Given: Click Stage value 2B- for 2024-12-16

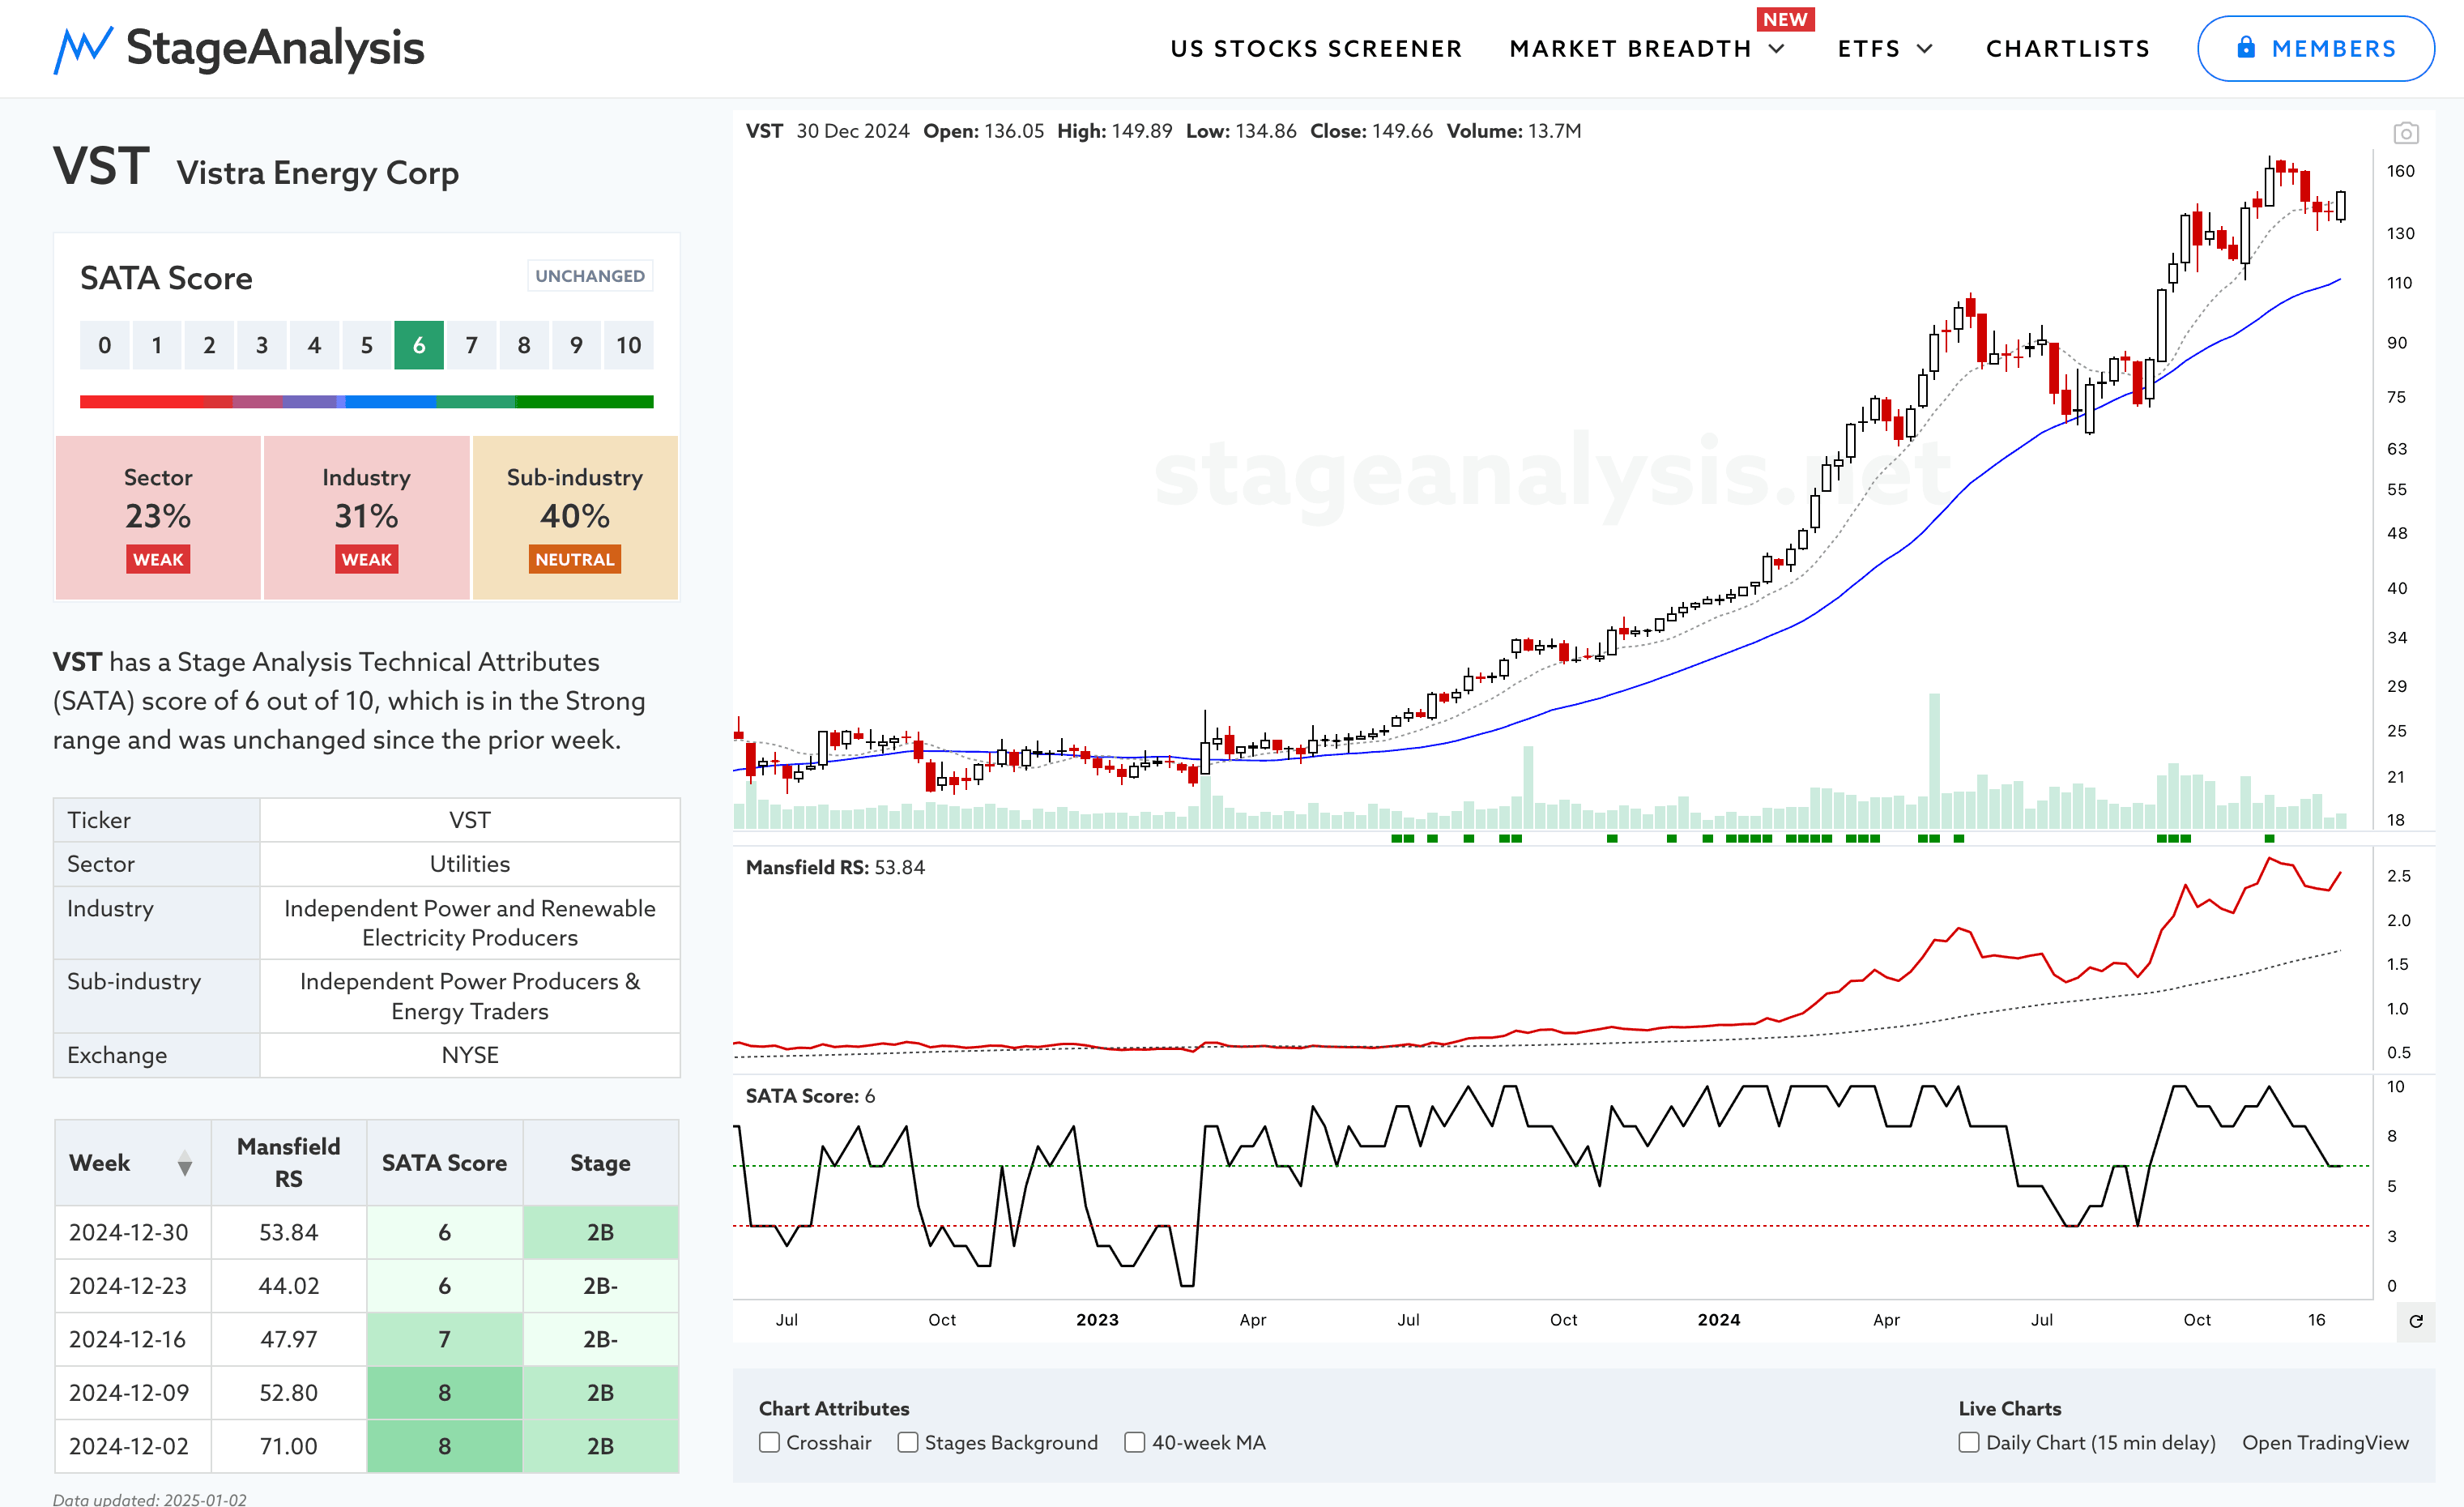Looking at the screenshot, I should (x=600, y=1339).
